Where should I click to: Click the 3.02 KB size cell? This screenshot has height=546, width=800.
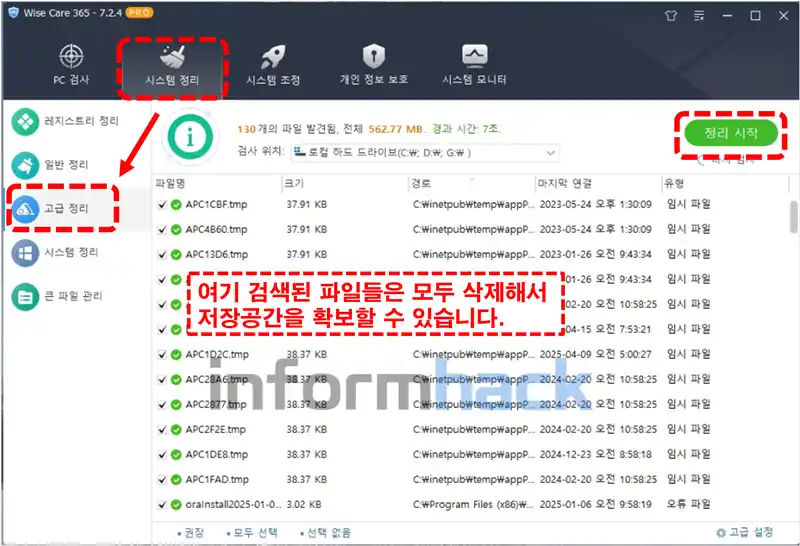304,505
